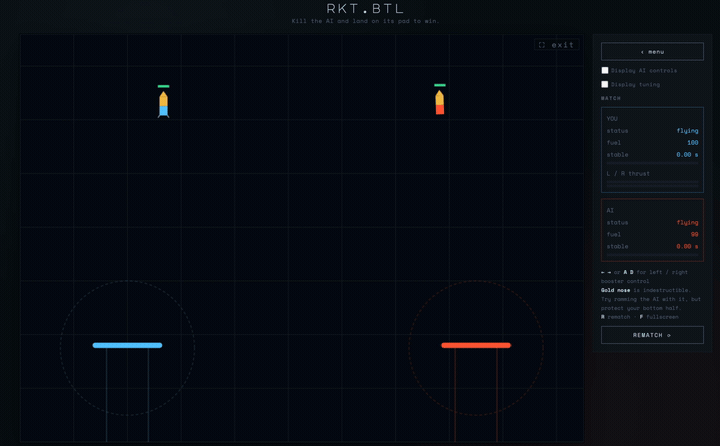Click the AI fuel value '99'
This screenshot has height=446, width=720.
pyautogui.click(x=694, y=234)
